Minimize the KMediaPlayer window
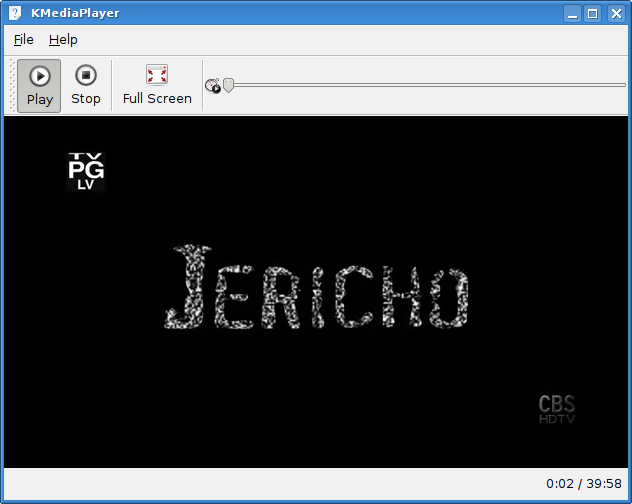632x504 pixels. [572, 14]
